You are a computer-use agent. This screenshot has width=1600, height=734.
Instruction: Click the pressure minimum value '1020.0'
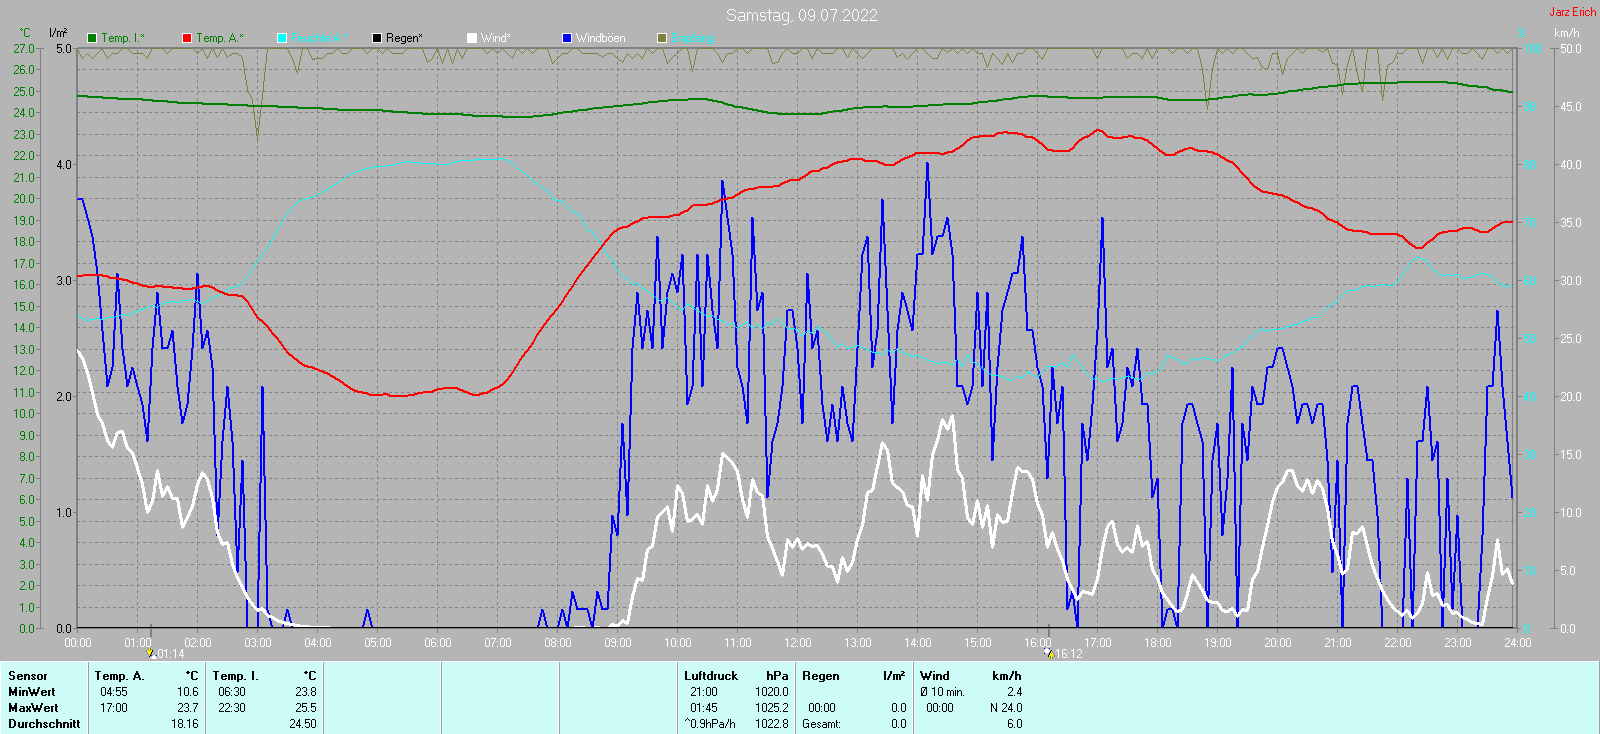pyautogui.click(x=772, y=692)
